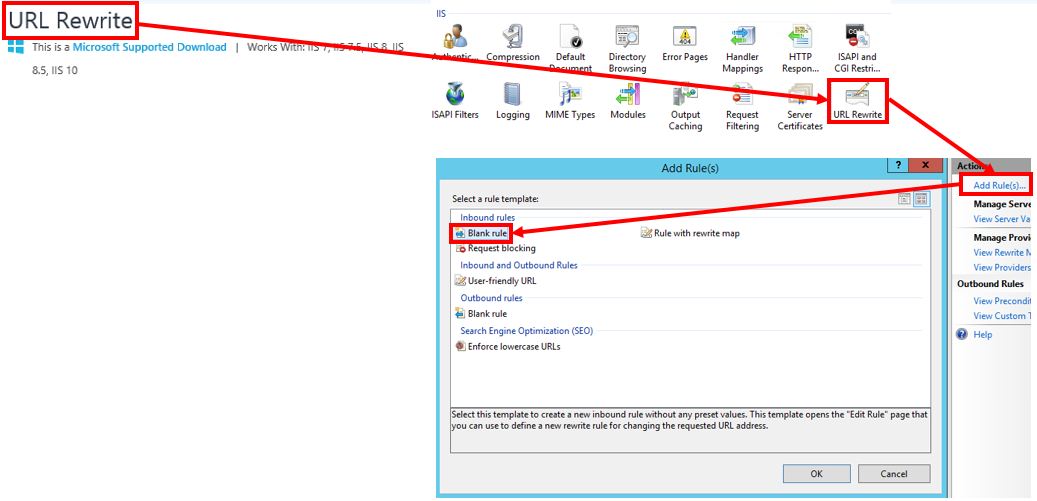Open the Default Document feature

click(569, 49)
